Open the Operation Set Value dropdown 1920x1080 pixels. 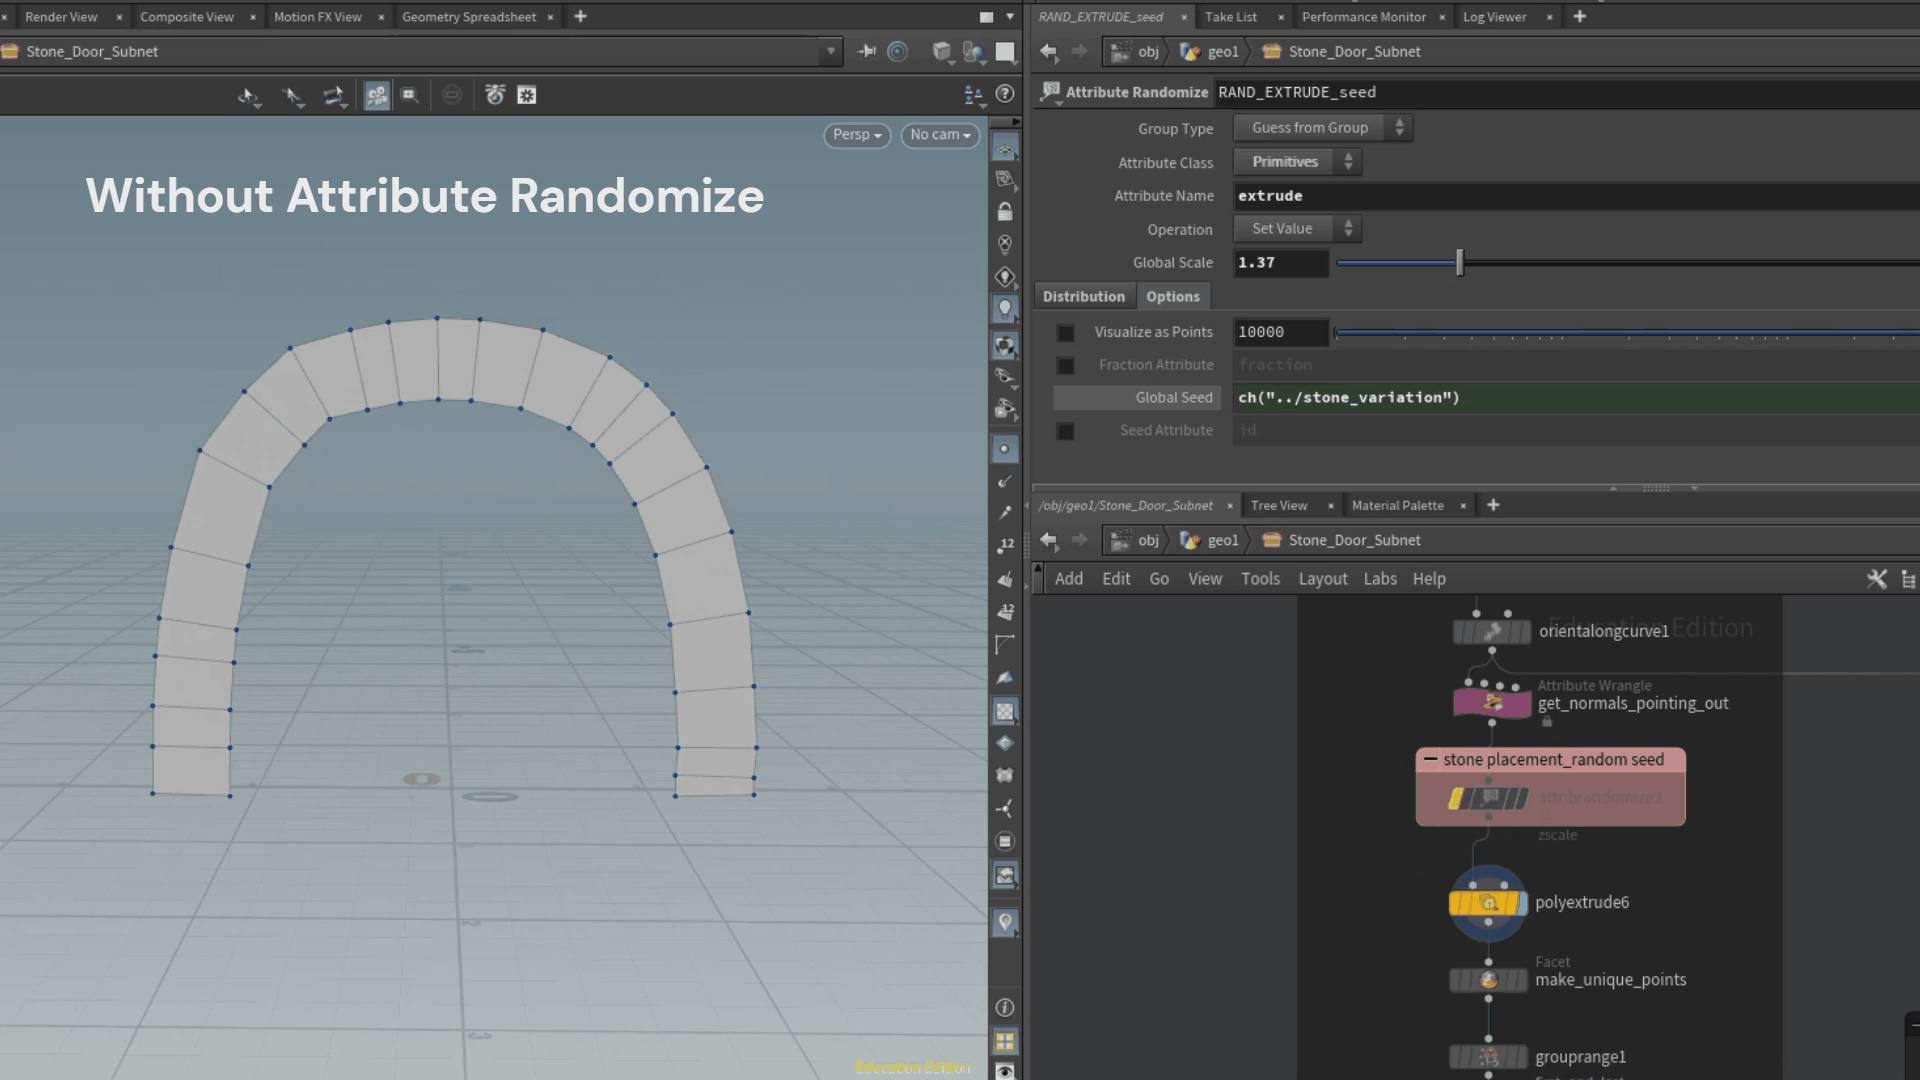[x=1297, y=229]
